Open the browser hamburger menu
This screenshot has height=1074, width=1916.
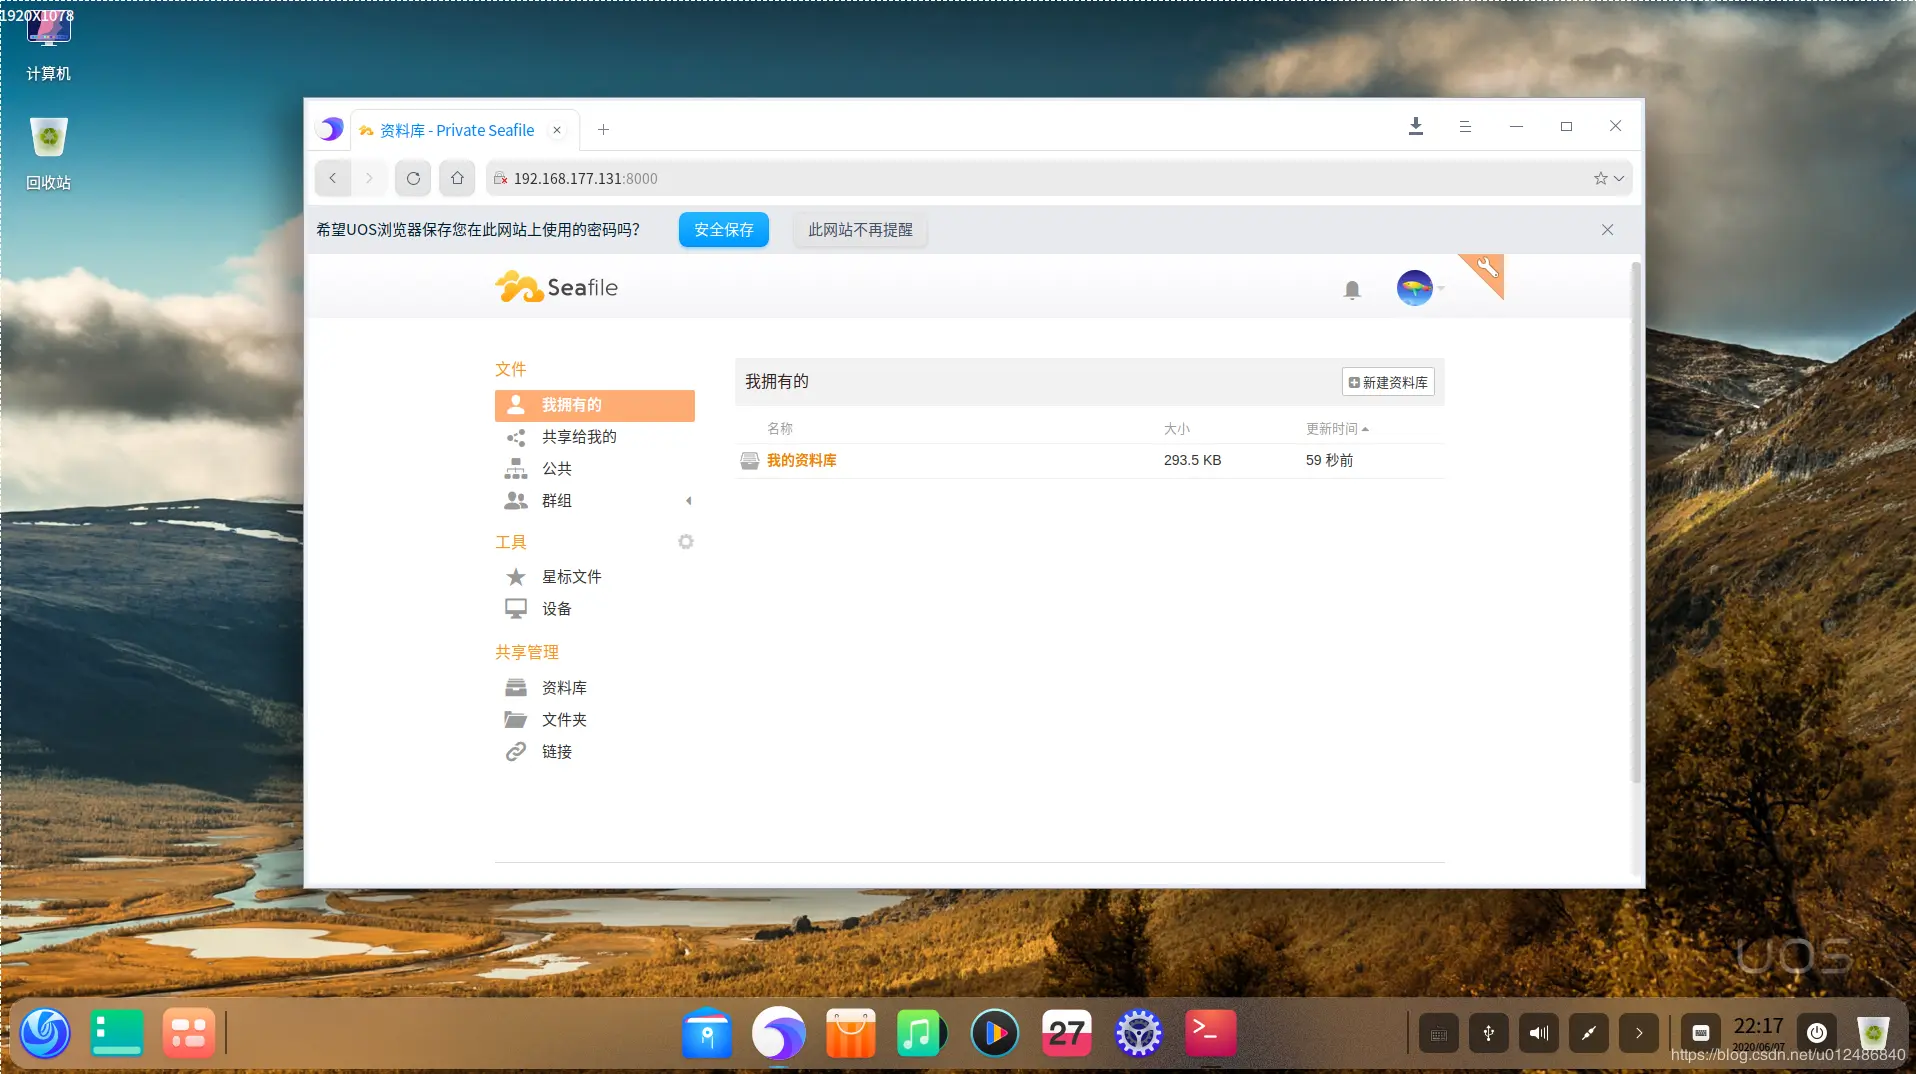click(1465, 126)
